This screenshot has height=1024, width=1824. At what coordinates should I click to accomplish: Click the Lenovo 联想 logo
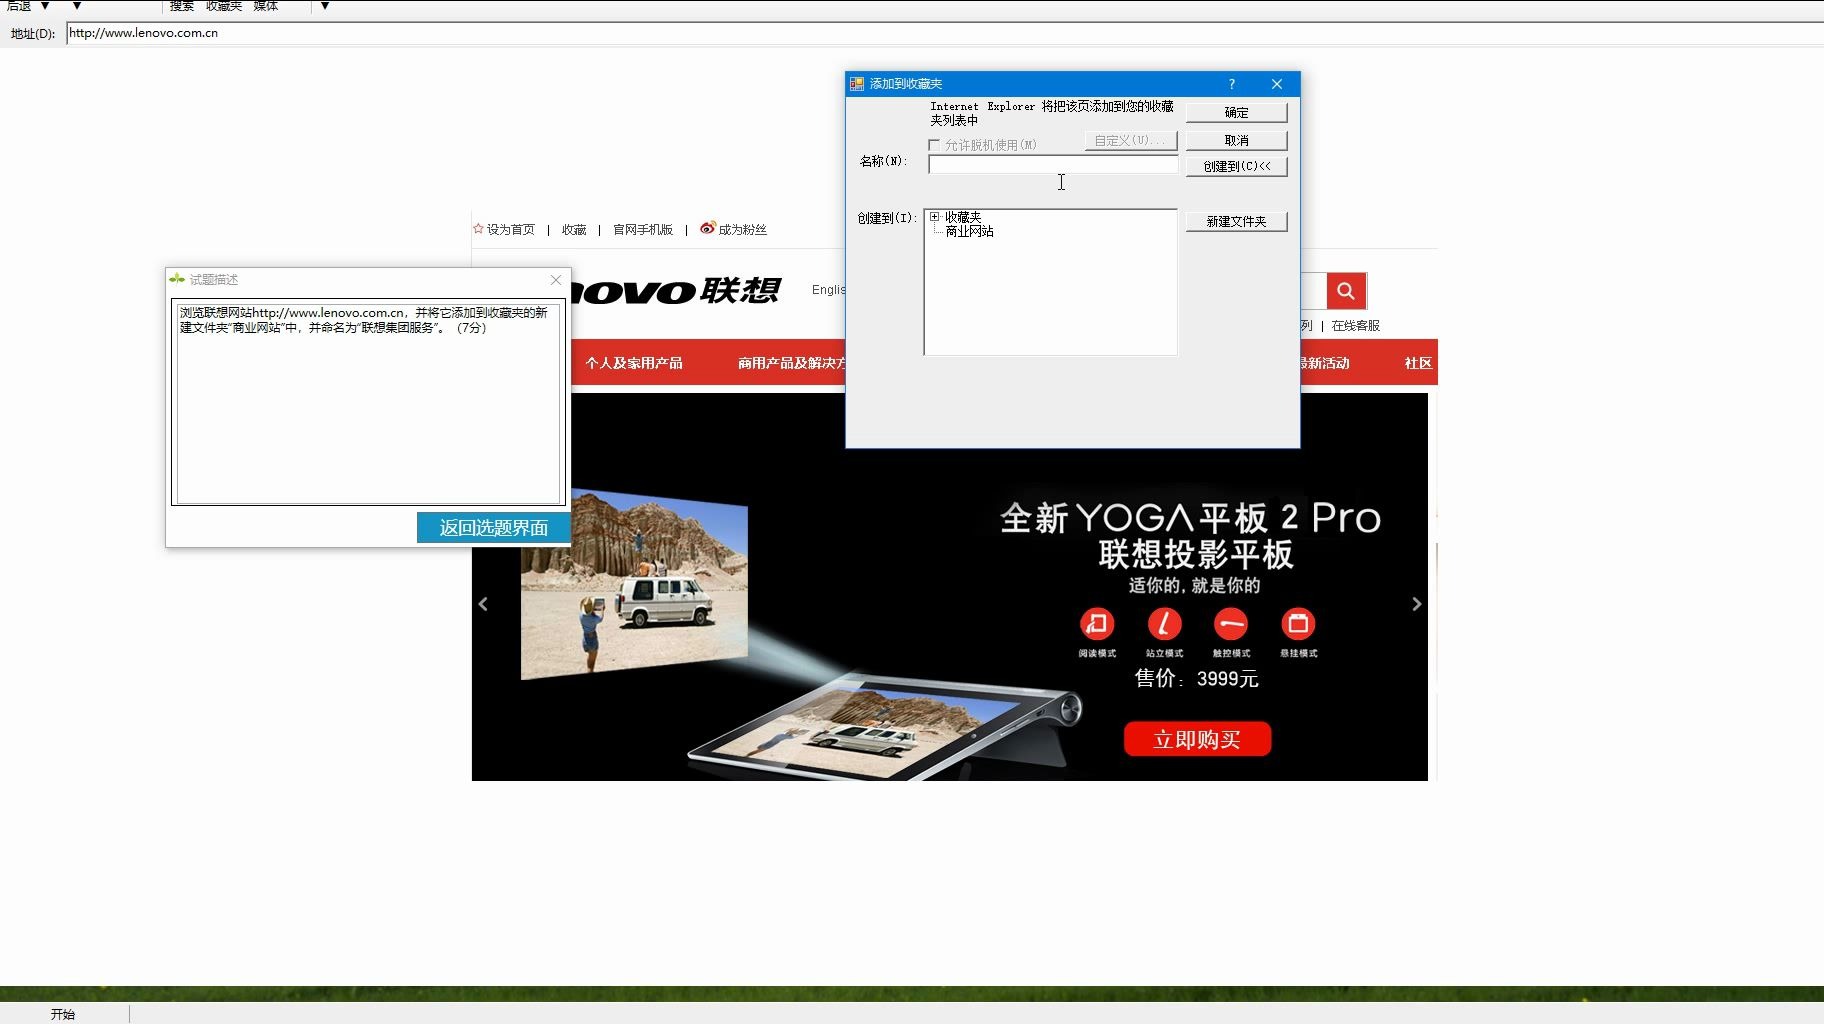(x=674, y=291)
